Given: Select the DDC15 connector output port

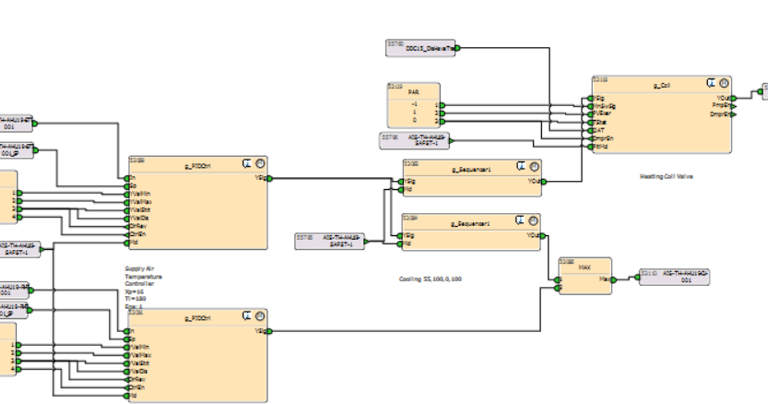Looking at the screenshot, I should [457, 48].
